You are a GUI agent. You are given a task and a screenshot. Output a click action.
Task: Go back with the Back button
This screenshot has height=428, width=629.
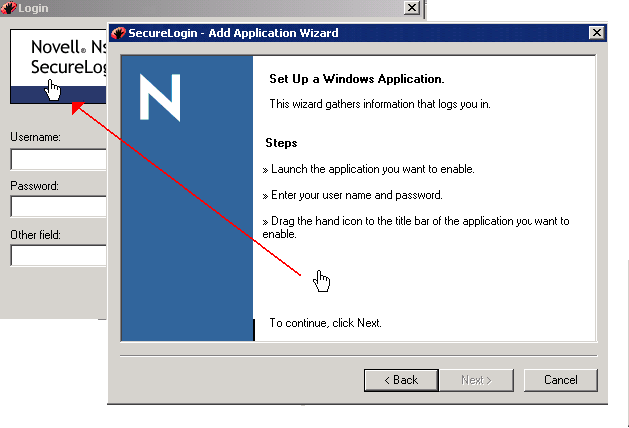click(401, 380)
